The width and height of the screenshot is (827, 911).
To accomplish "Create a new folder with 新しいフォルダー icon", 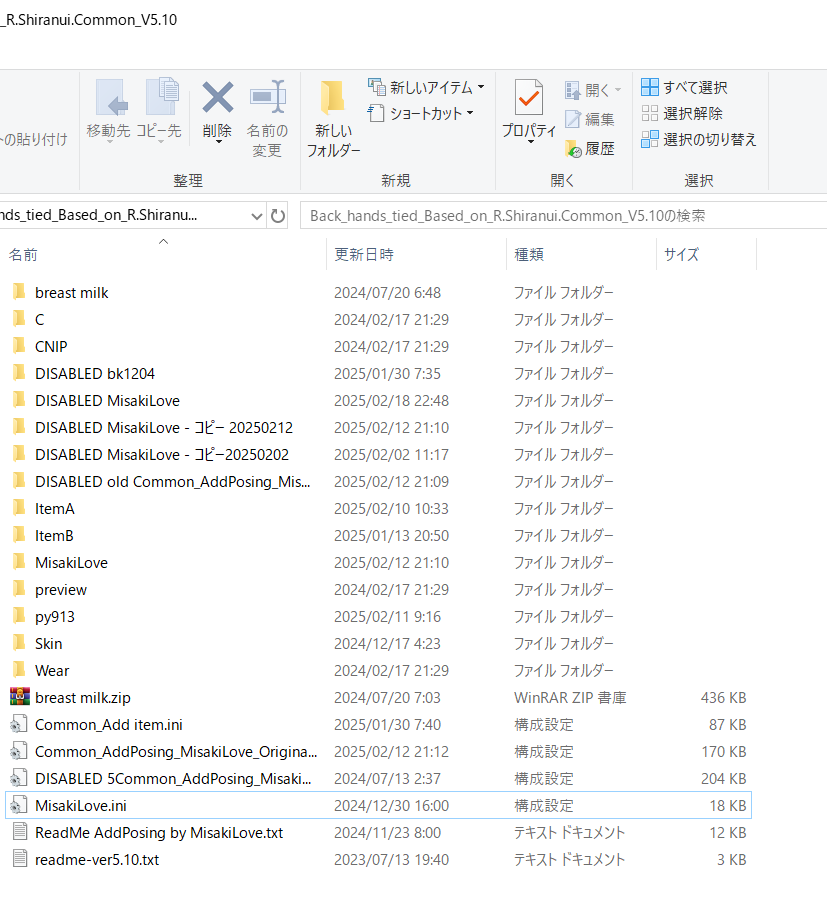I will tap(333, 99).
